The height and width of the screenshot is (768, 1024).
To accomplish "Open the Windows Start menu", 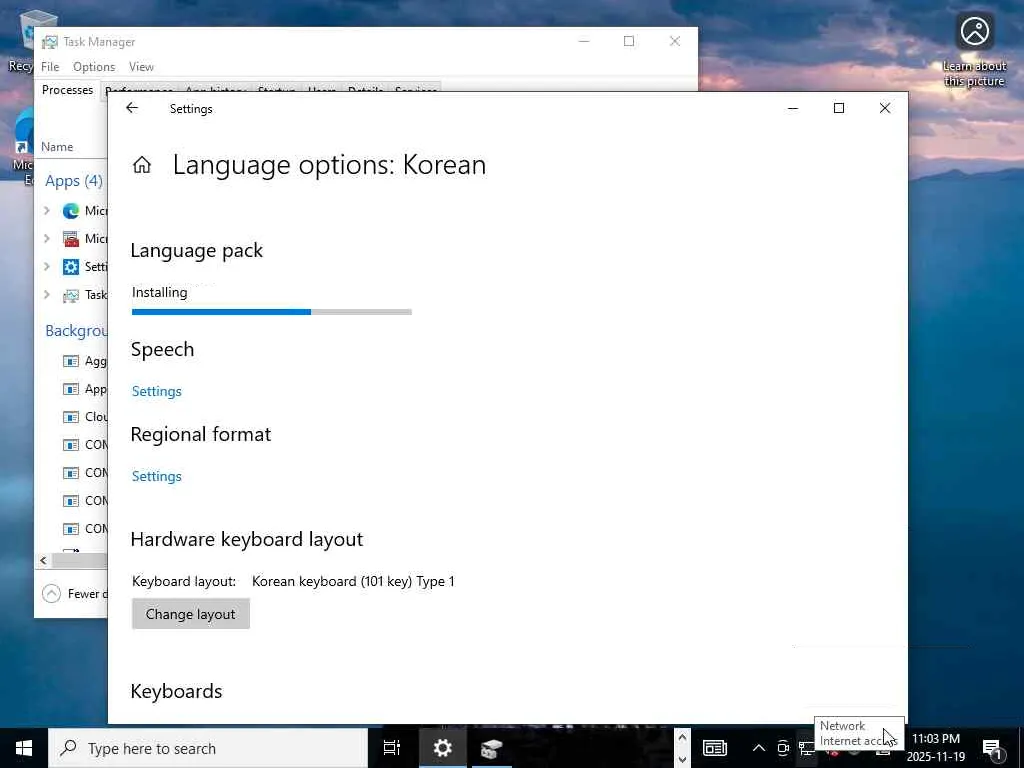I will click(x=24, y=748).
